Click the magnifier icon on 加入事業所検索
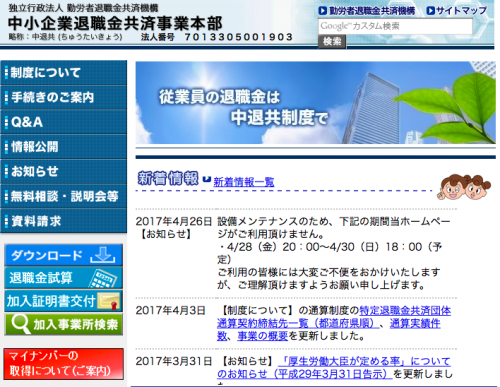This screenshot has width=500, height=387. click(x=21, y=324)
